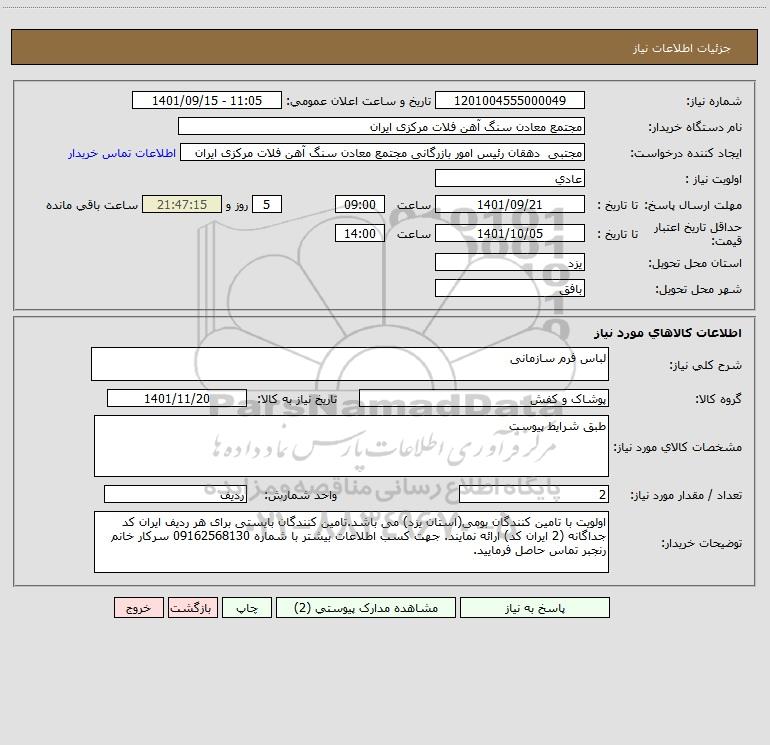
Task: Click delivery province field یزد
Action: 510,262
